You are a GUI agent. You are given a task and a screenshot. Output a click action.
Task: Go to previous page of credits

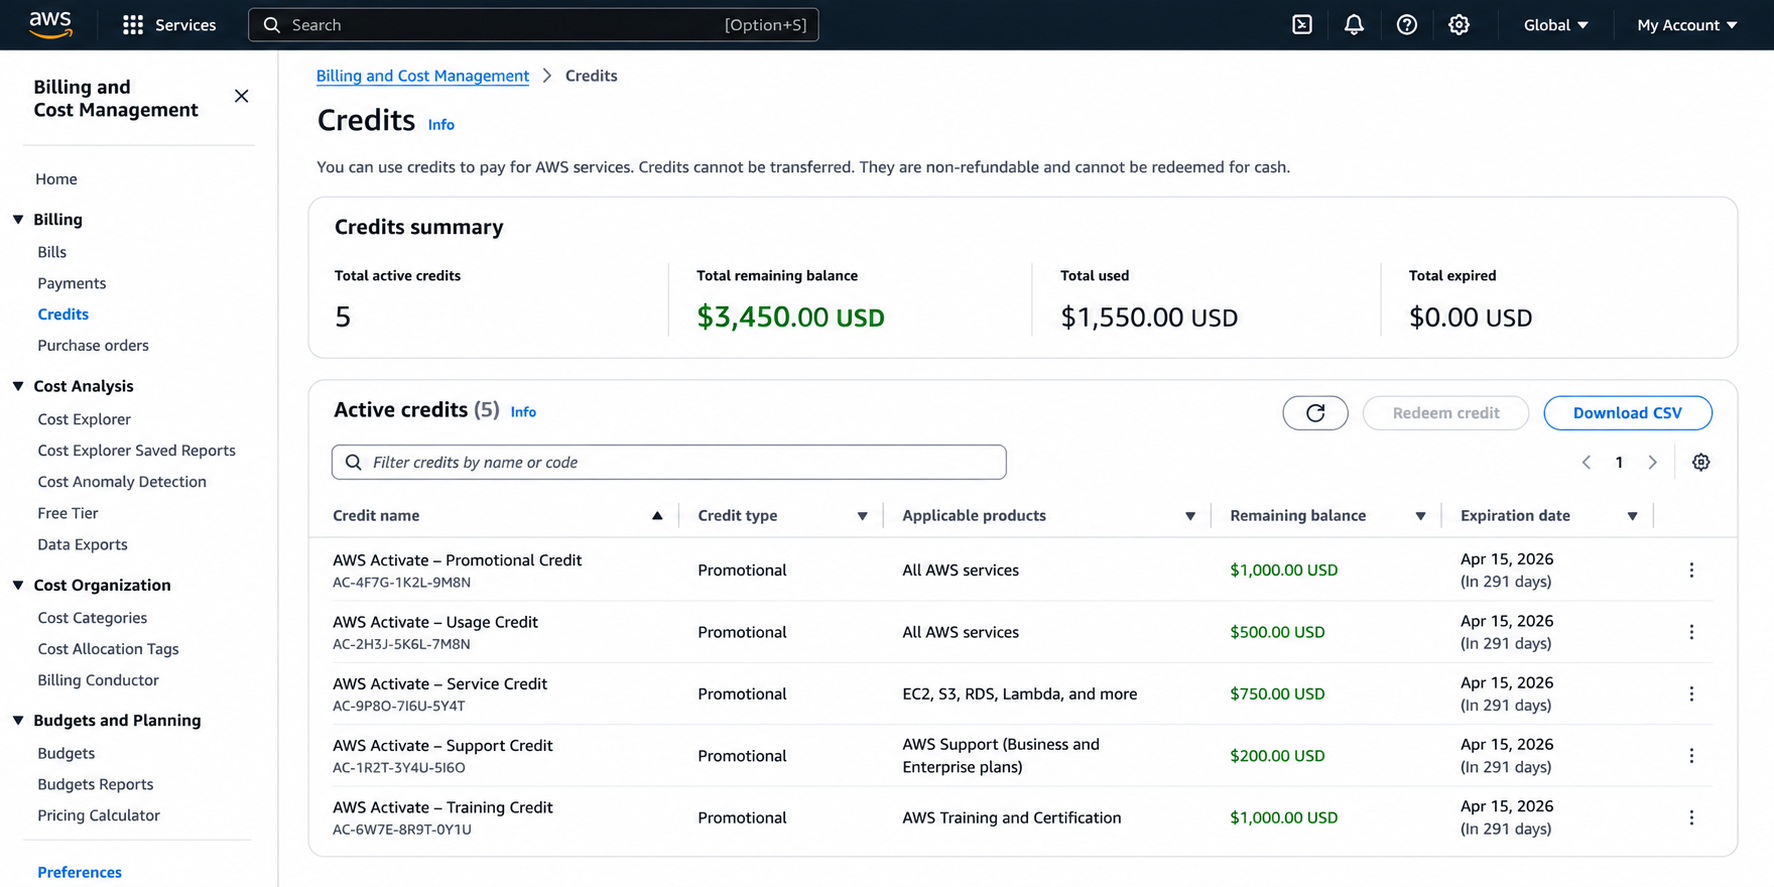tap(1586, 462)
